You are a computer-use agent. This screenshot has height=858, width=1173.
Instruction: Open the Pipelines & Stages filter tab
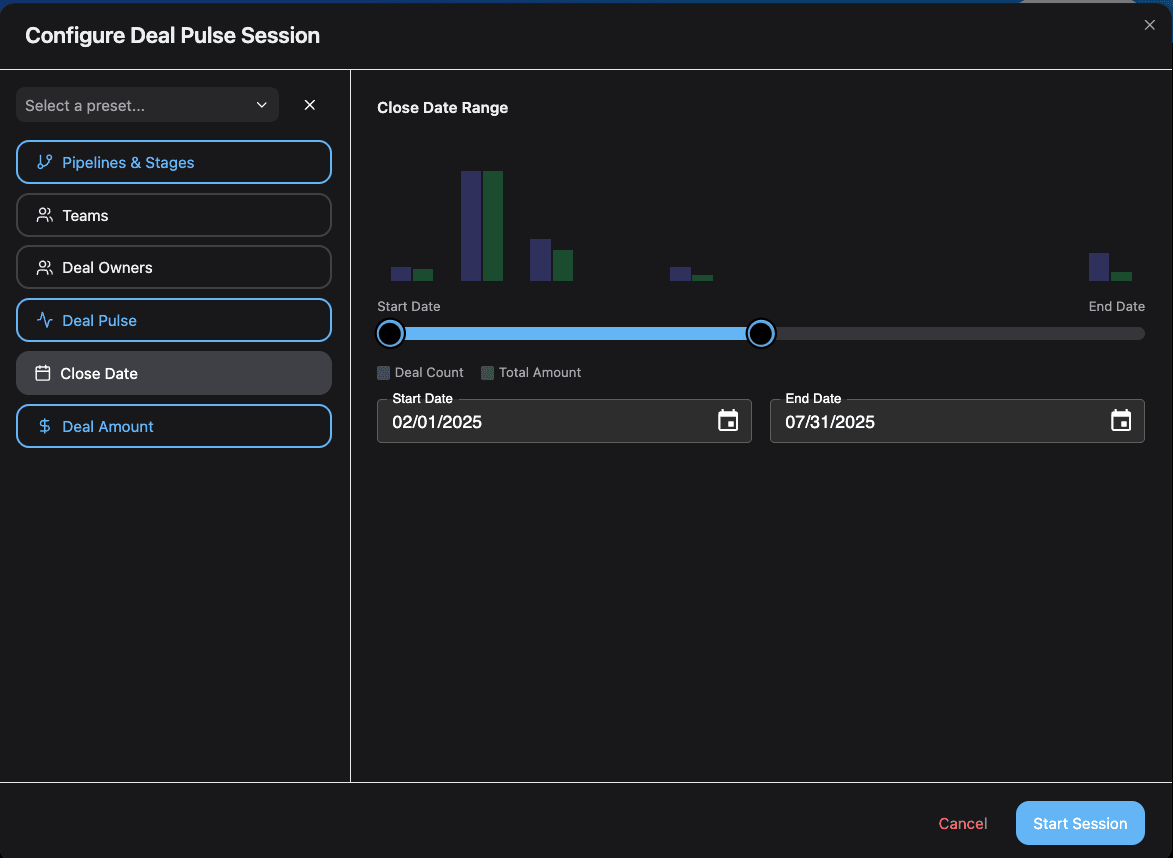click(174, 162)
